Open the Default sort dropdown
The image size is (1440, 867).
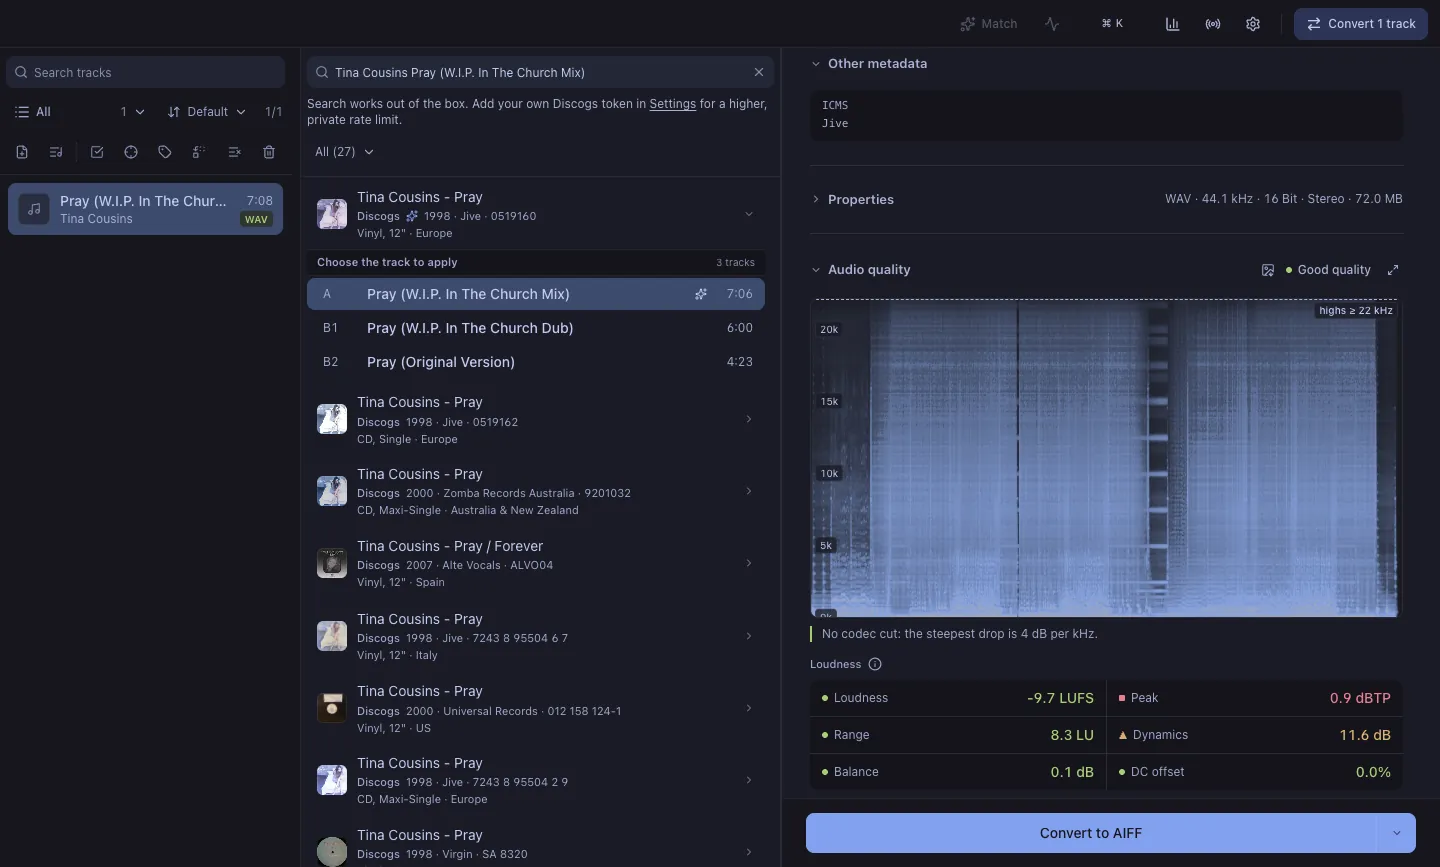[x=207, y=112]
